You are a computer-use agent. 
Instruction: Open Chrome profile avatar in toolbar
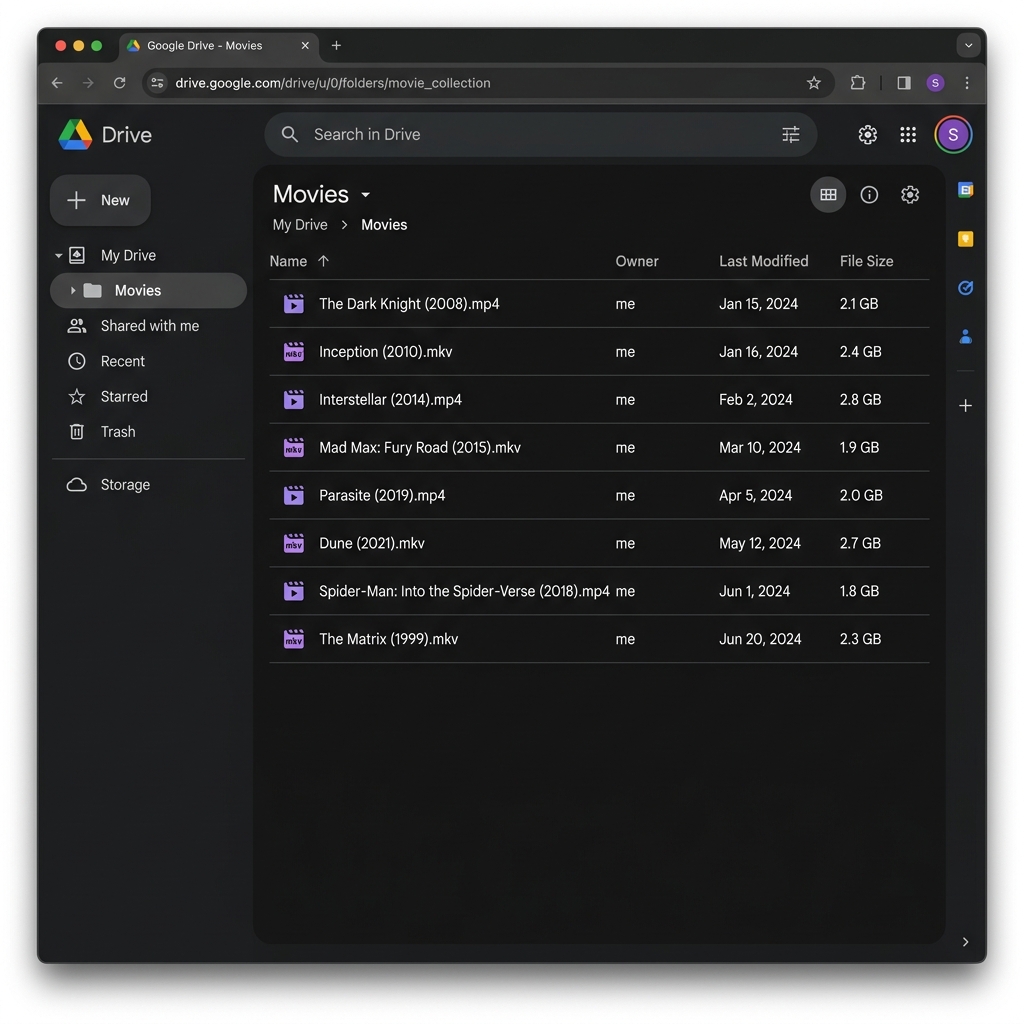[935, 83]
